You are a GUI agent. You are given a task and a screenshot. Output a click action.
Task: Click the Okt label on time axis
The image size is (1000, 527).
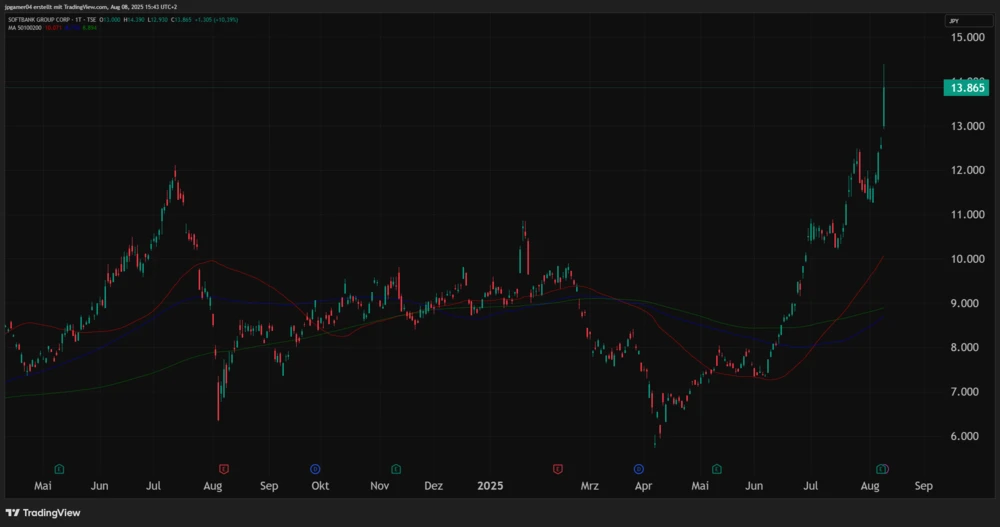[320, 486]
